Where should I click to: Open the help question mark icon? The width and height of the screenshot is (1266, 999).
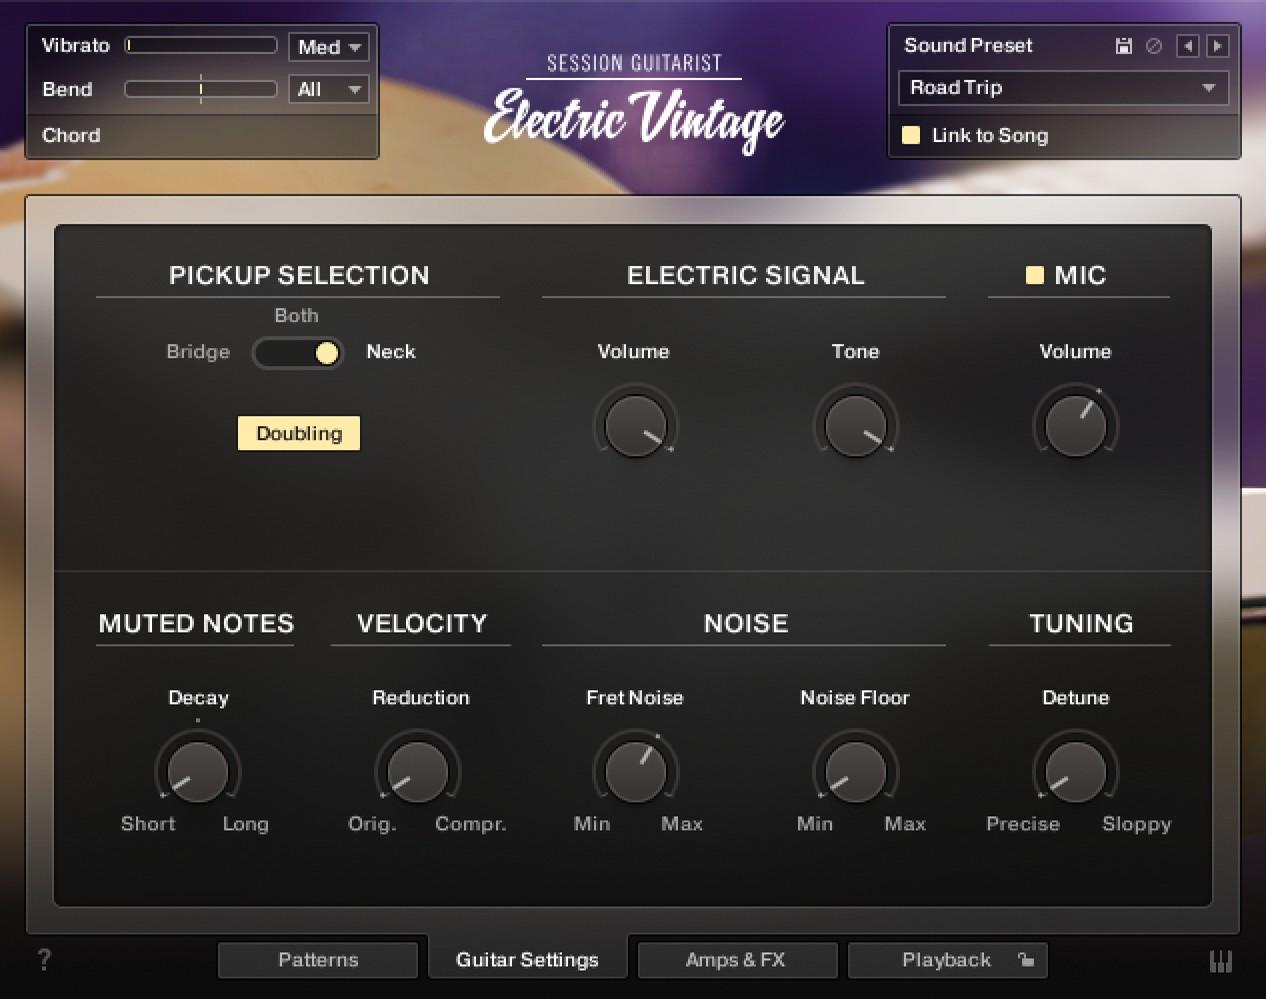(x=44, y=960)
